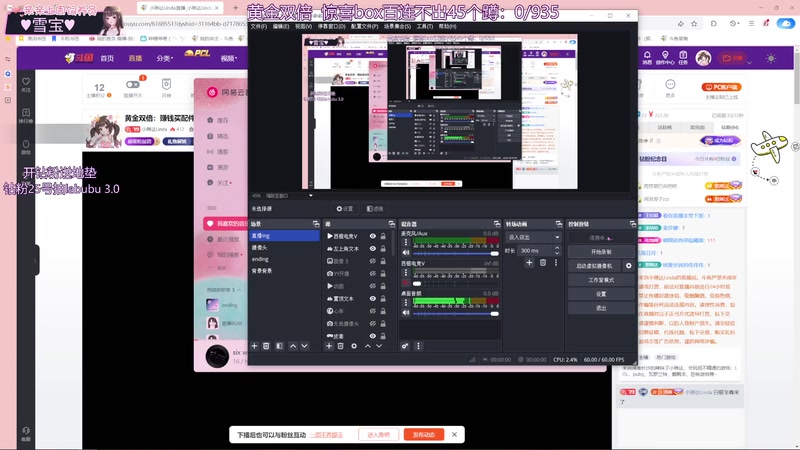The height and width of the screenshot is (450, 800).
Task: Click 发布动态 orange button in bottom popup
Action: point(423,435)
